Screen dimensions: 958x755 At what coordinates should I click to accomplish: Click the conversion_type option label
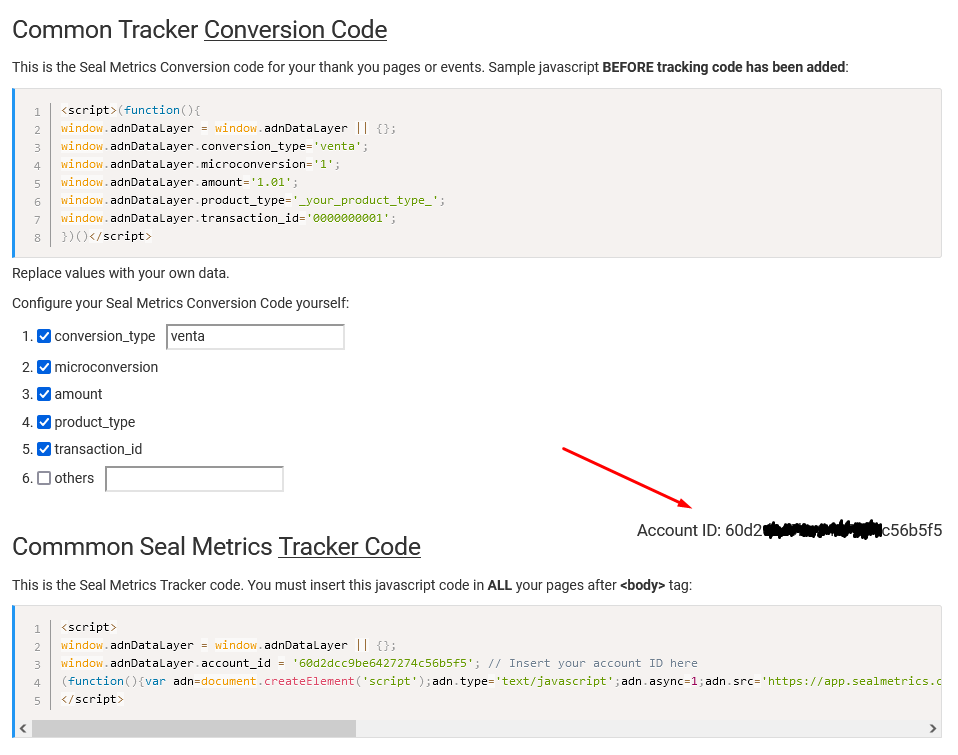[x=105, y=336]
